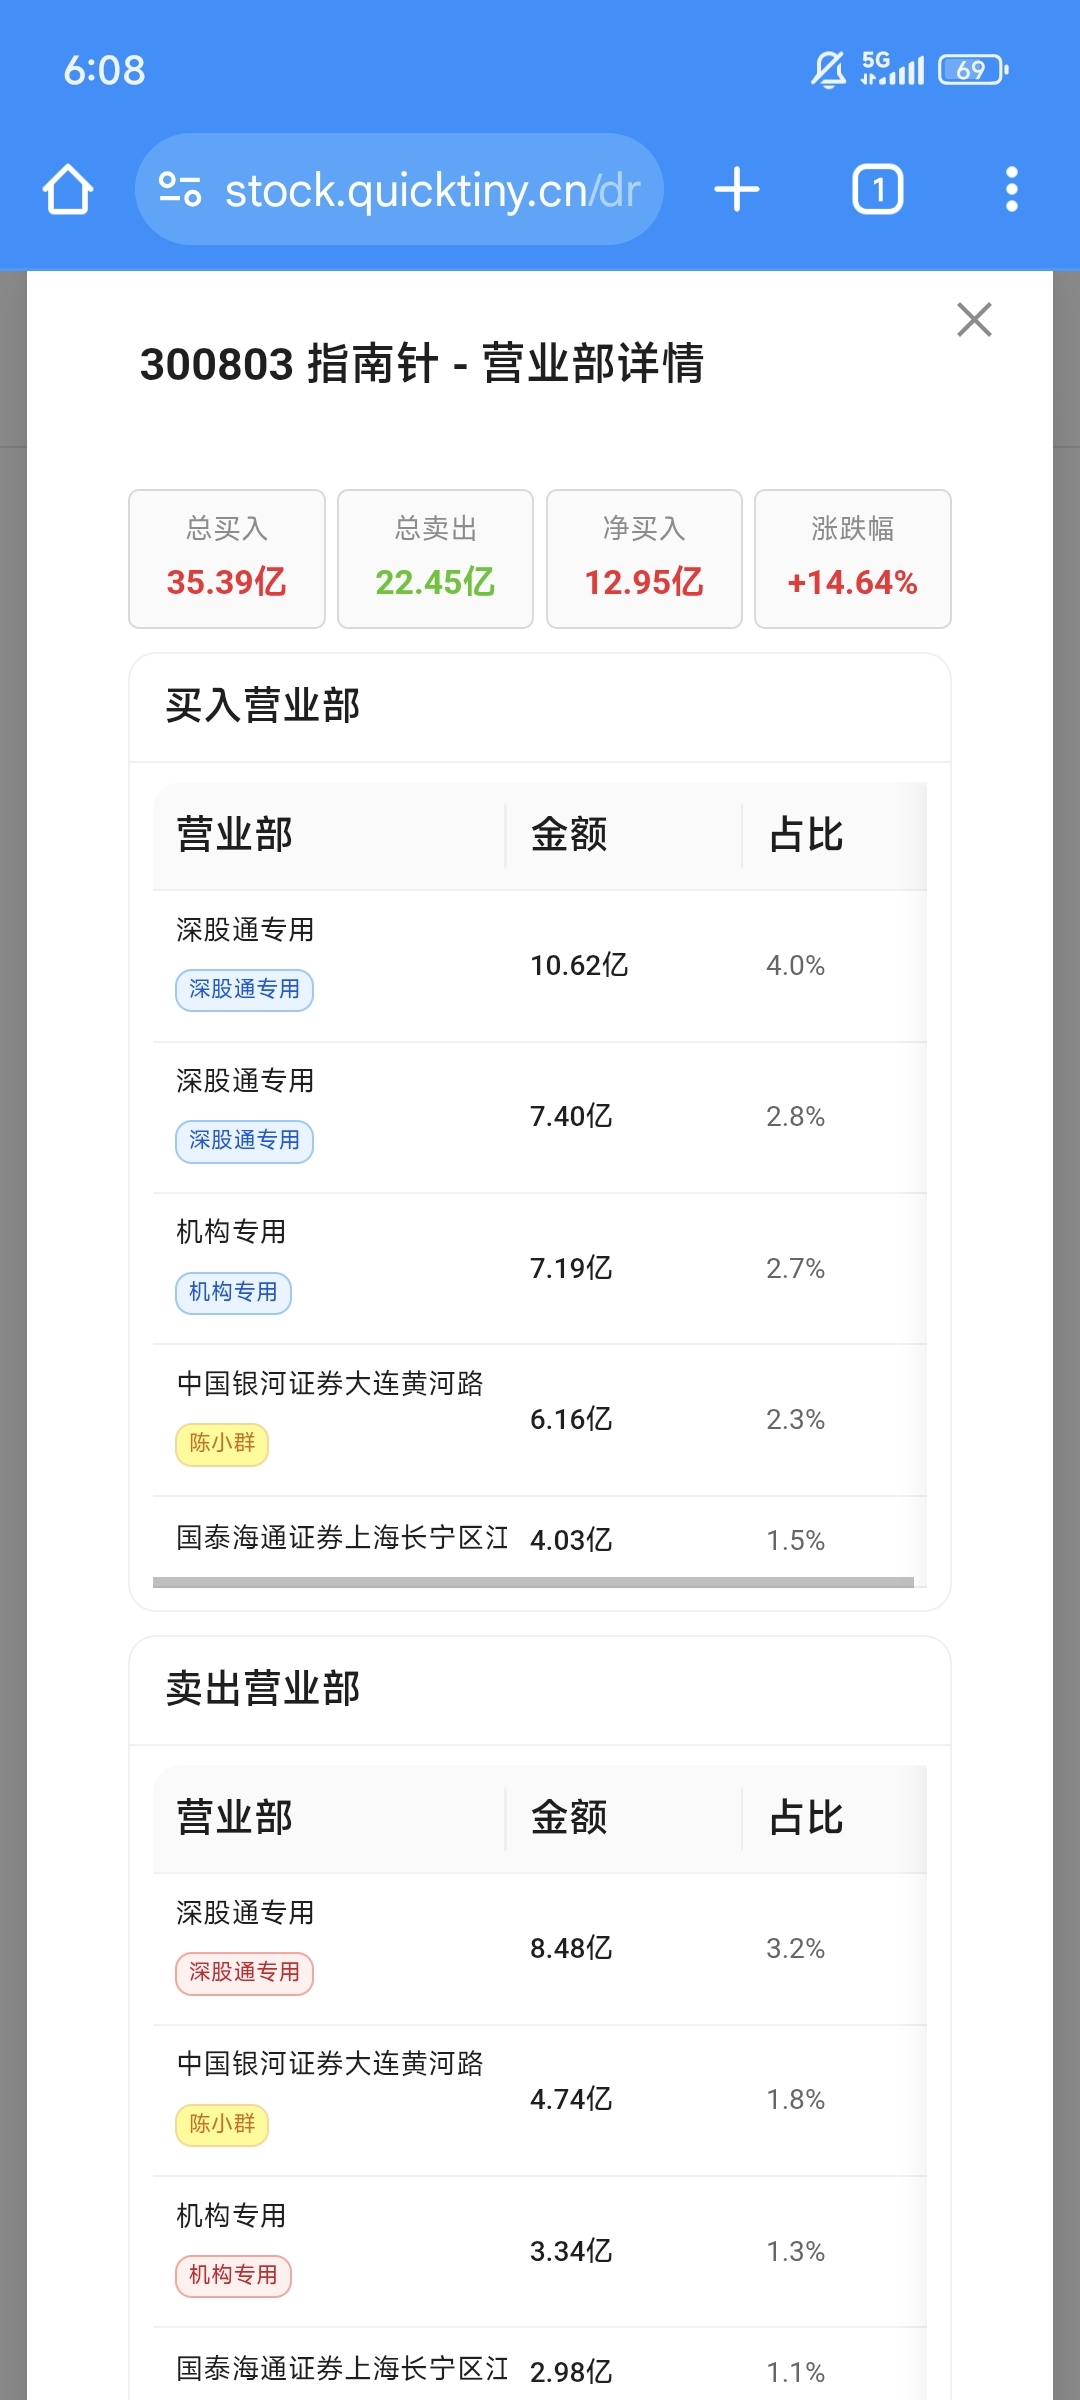The width and height of the screenshot is (1080, 2400).
Task: Select the 涨跌幅 +14.64% summary card
Action: 853,559
